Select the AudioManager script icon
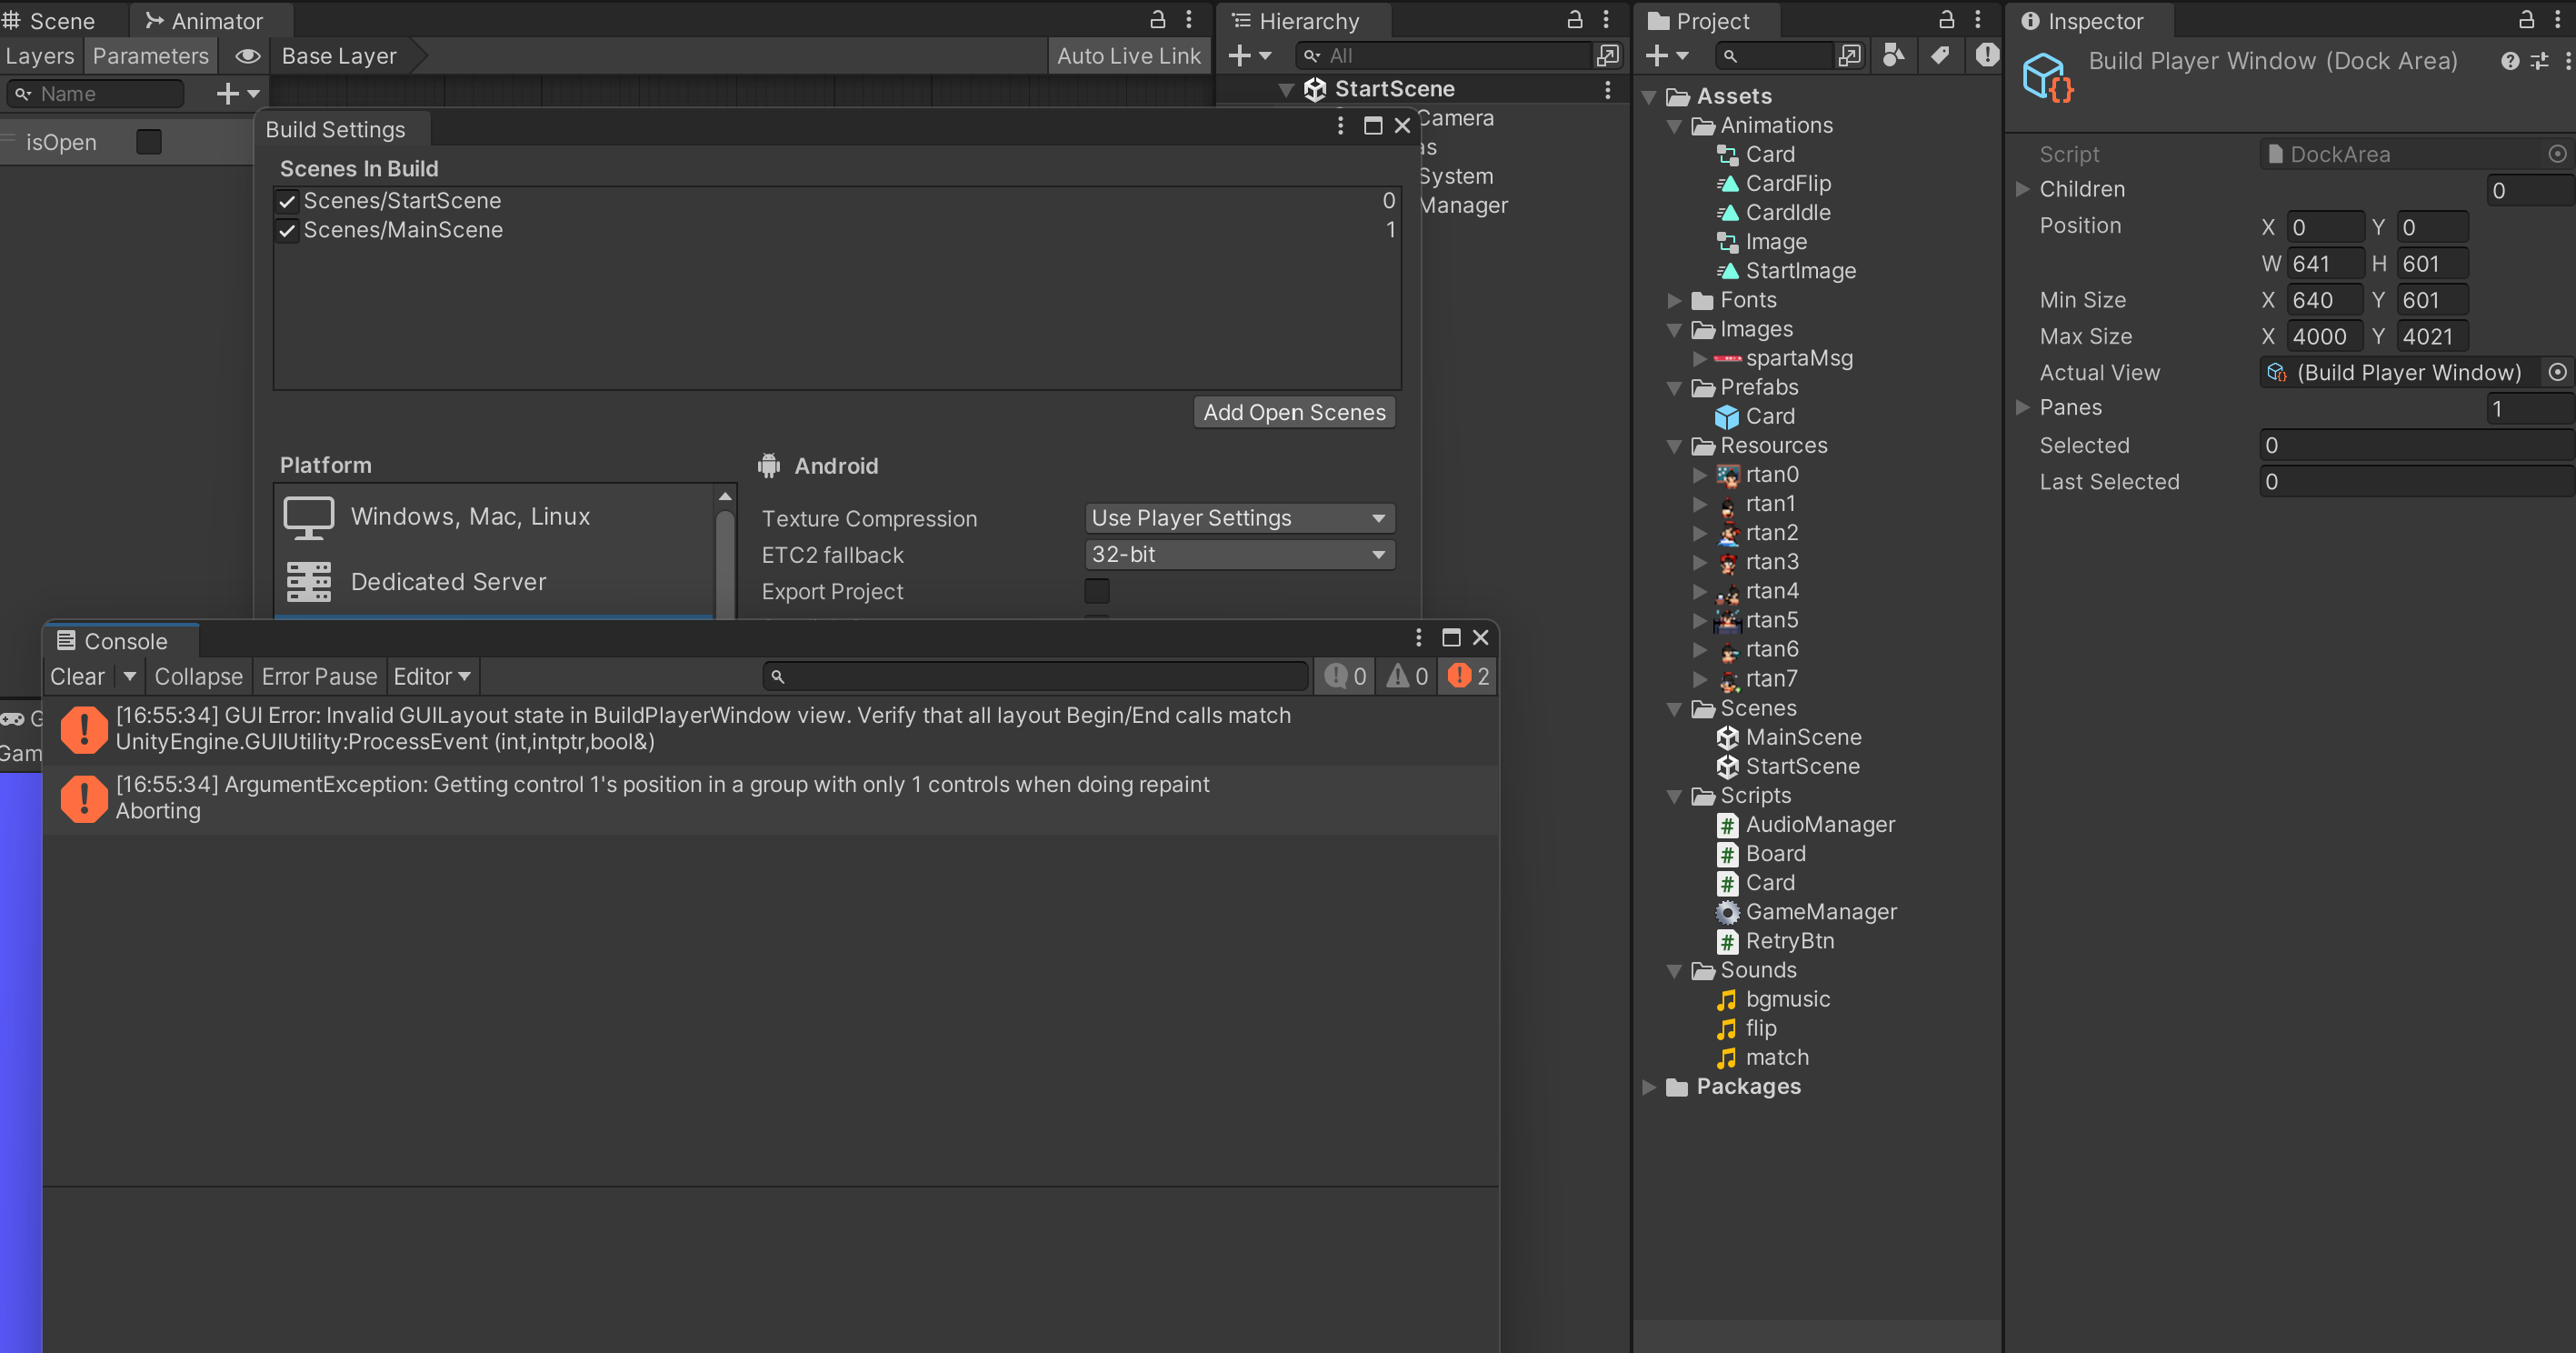The image size is (2576, 1353). point(1727,825)
